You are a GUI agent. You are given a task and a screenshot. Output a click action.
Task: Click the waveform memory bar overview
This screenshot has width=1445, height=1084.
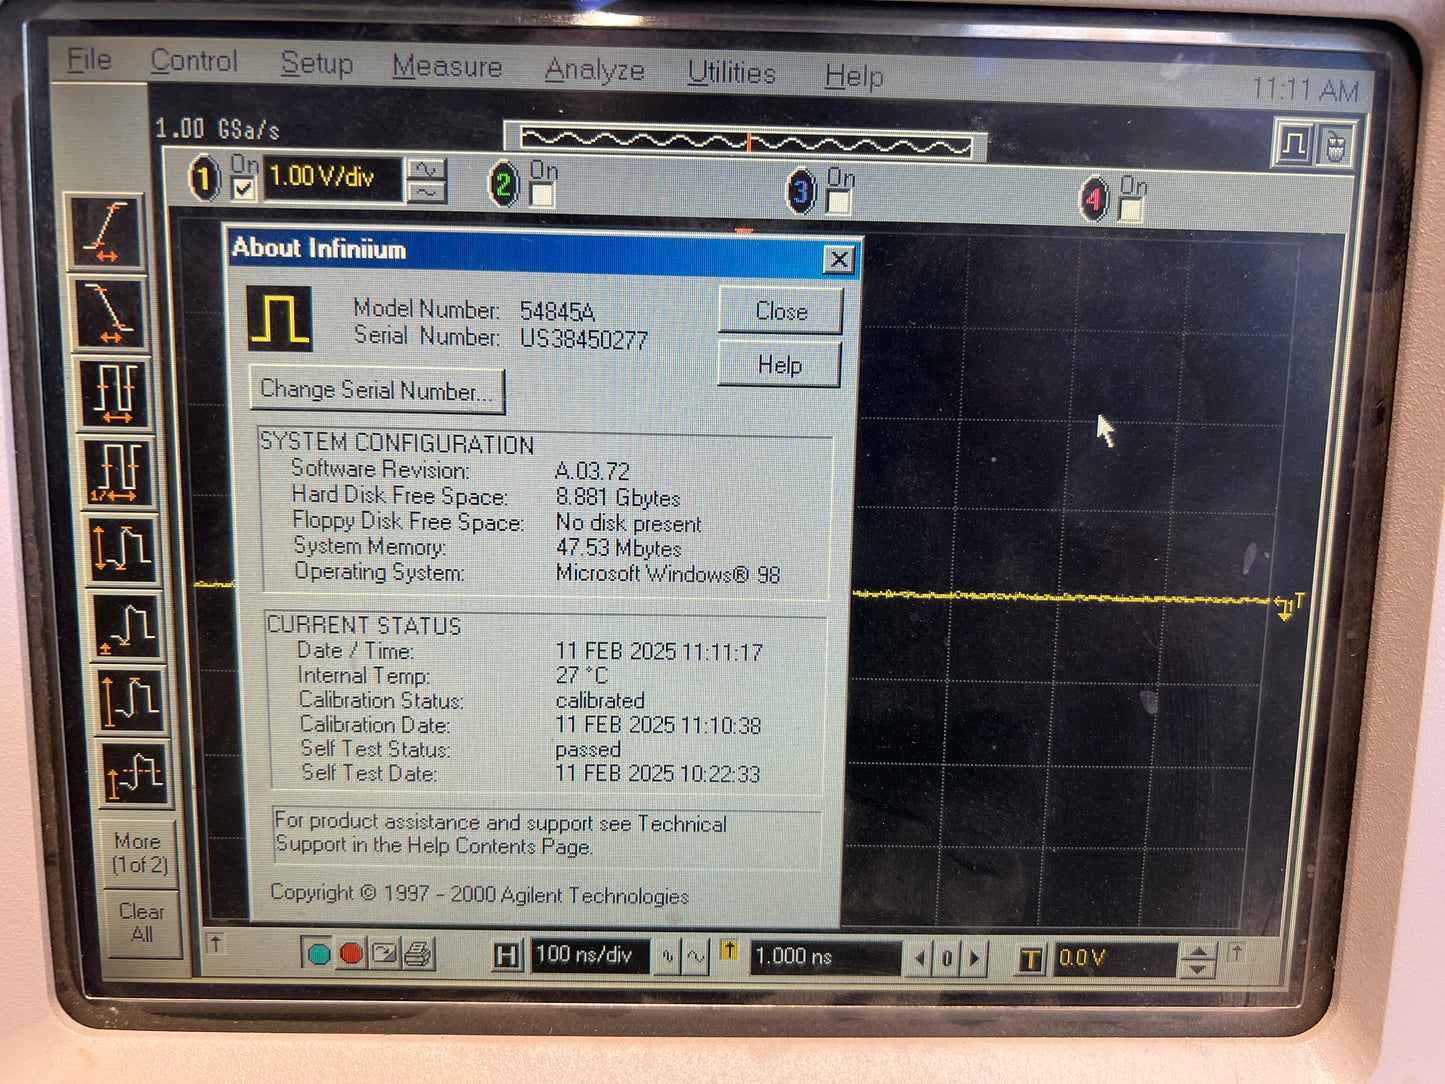pos(745,143)
